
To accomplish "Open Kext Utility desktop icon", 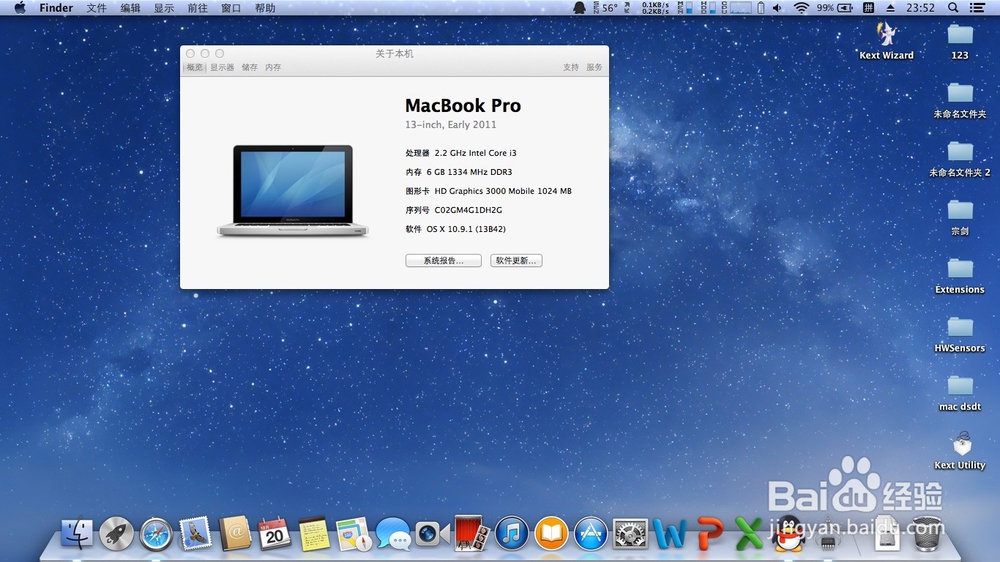I will [x=960, y=450].
